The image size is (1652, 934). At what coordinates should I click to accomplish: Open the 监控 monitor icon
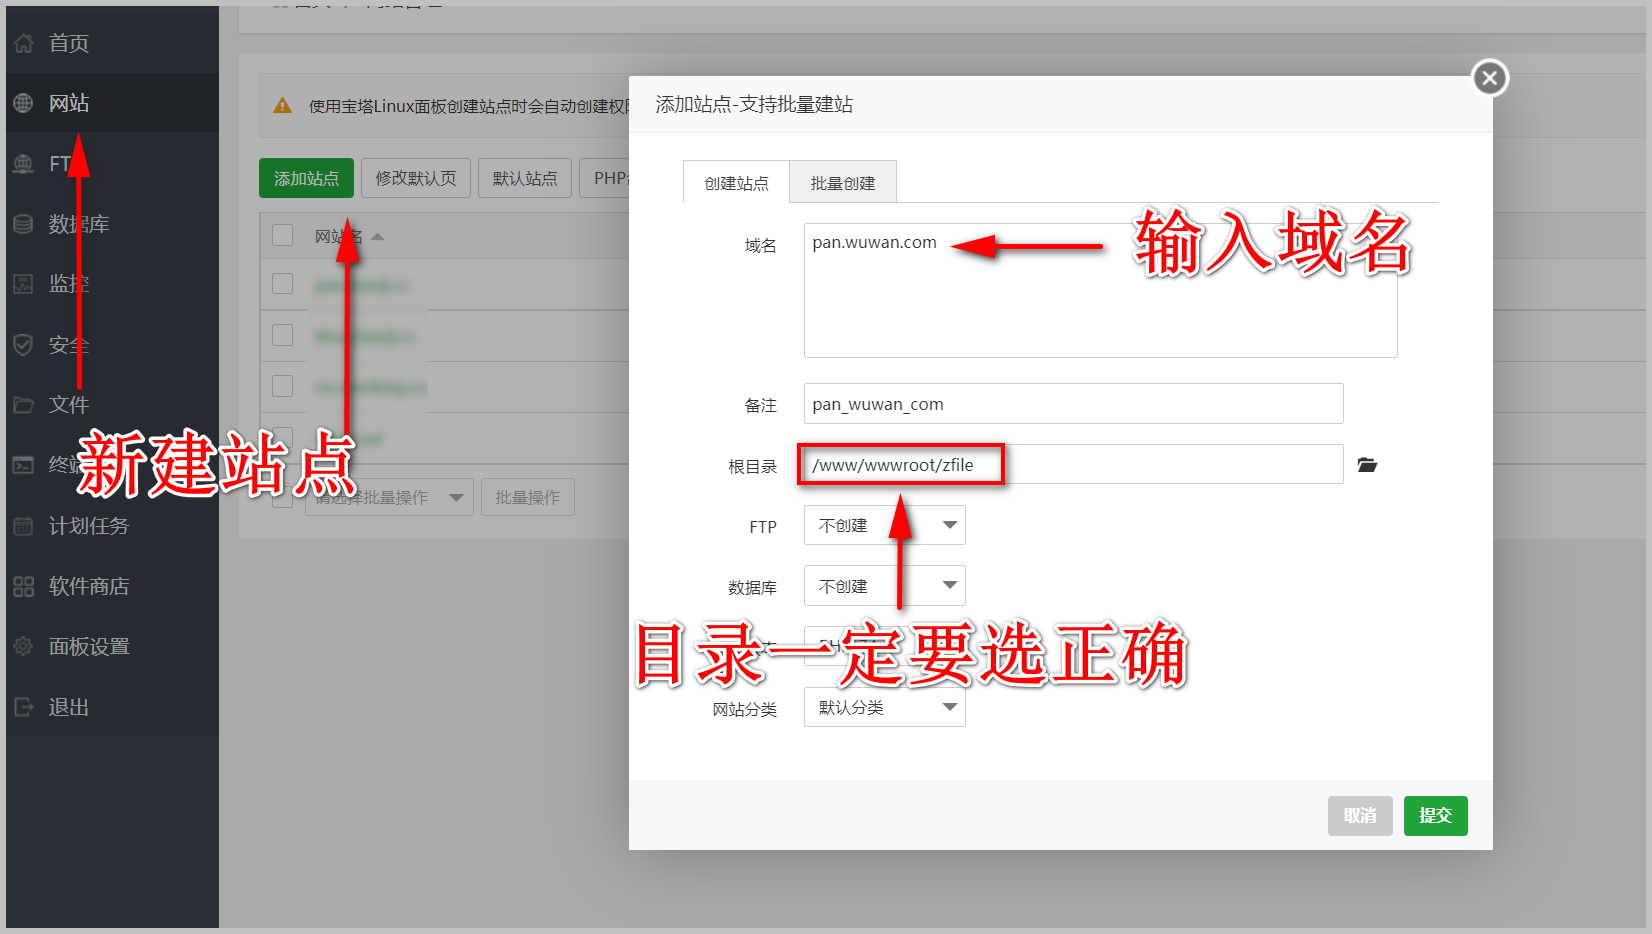coord(23,284)
